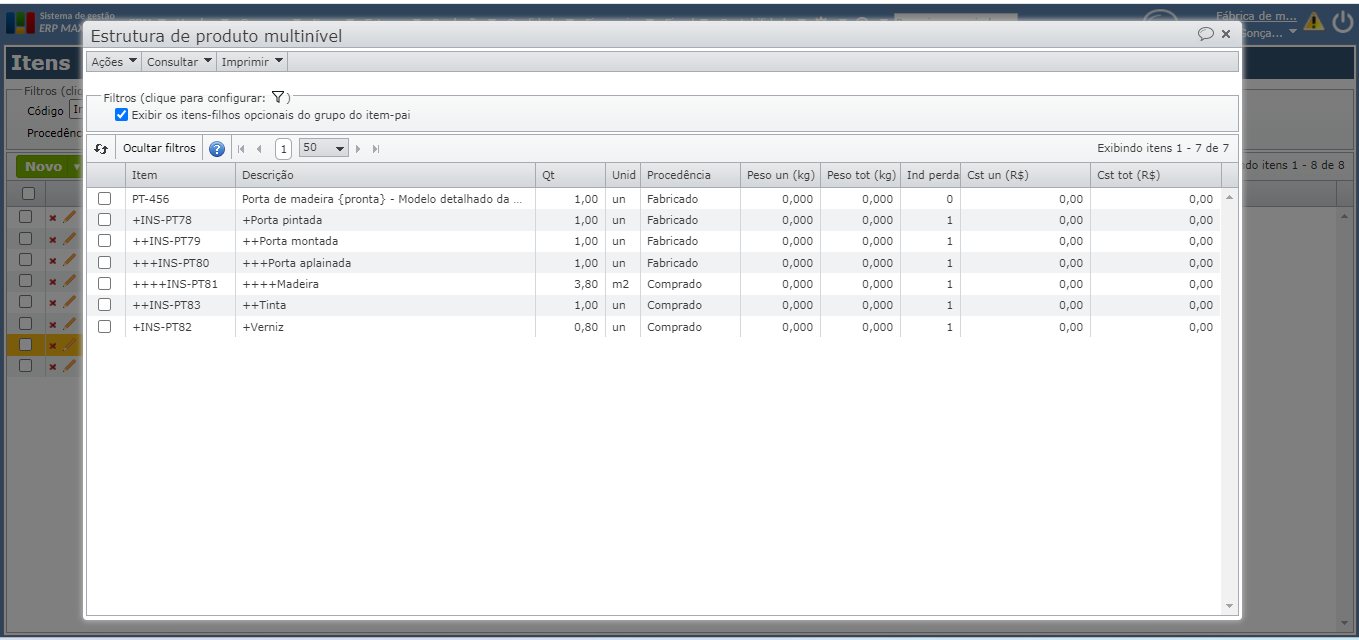Open the Consultar menu
Screen dimensions: 1359x640
click(179, 62)
